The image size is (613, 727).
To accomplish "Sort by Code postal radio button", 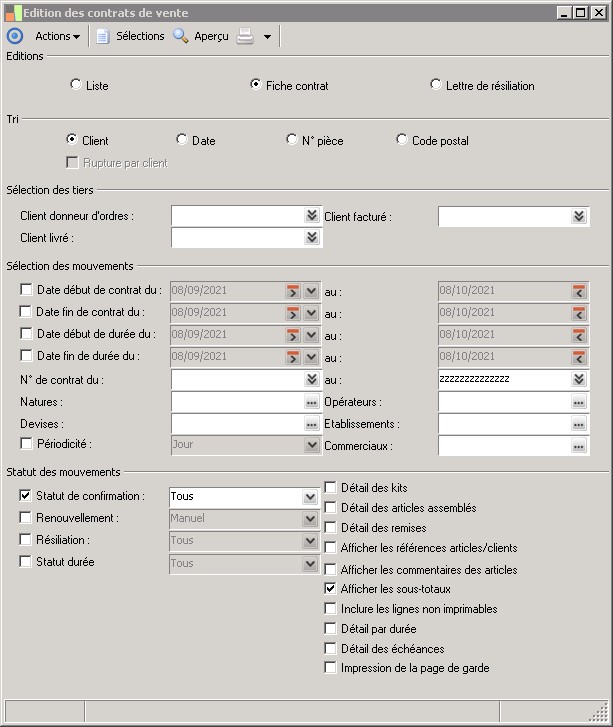I will pos(402,140).
